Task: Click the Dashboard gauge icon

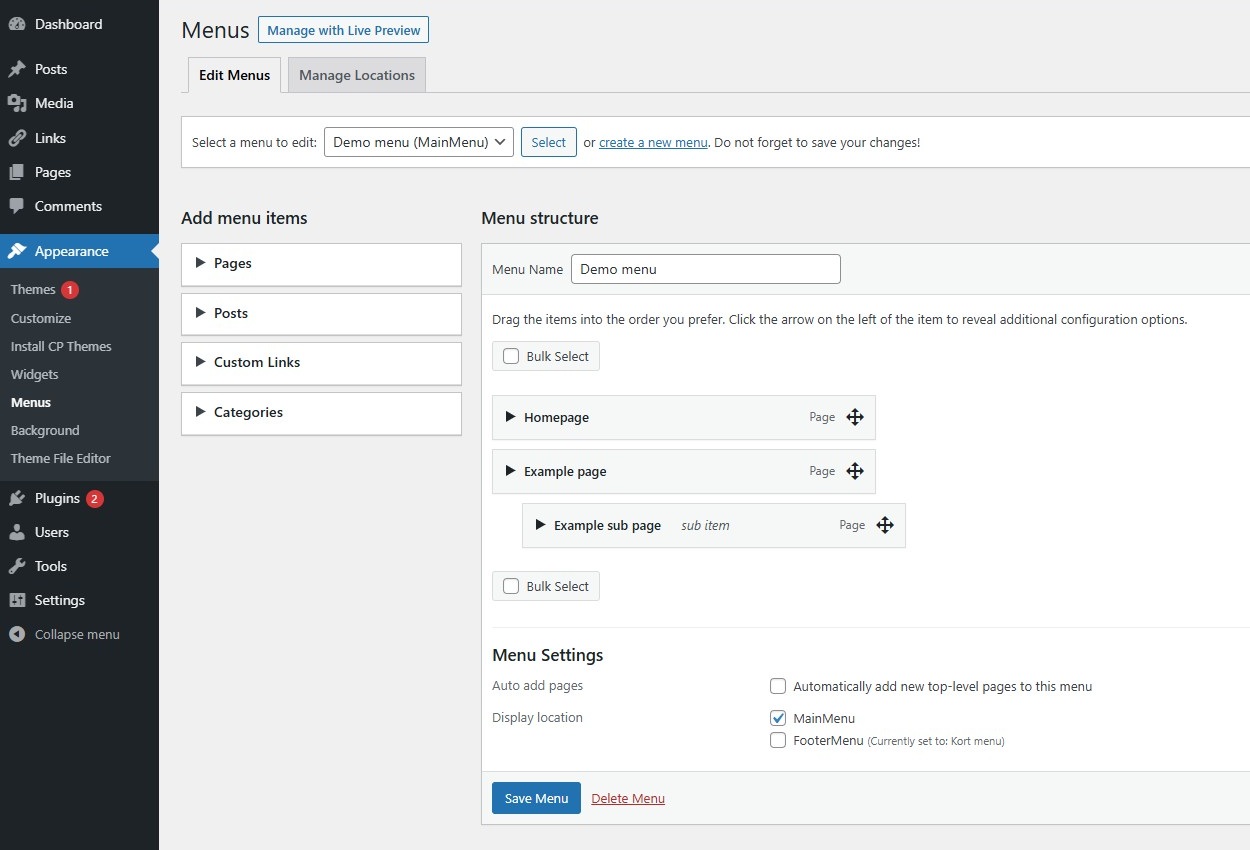Action: [x=17, y=24]
